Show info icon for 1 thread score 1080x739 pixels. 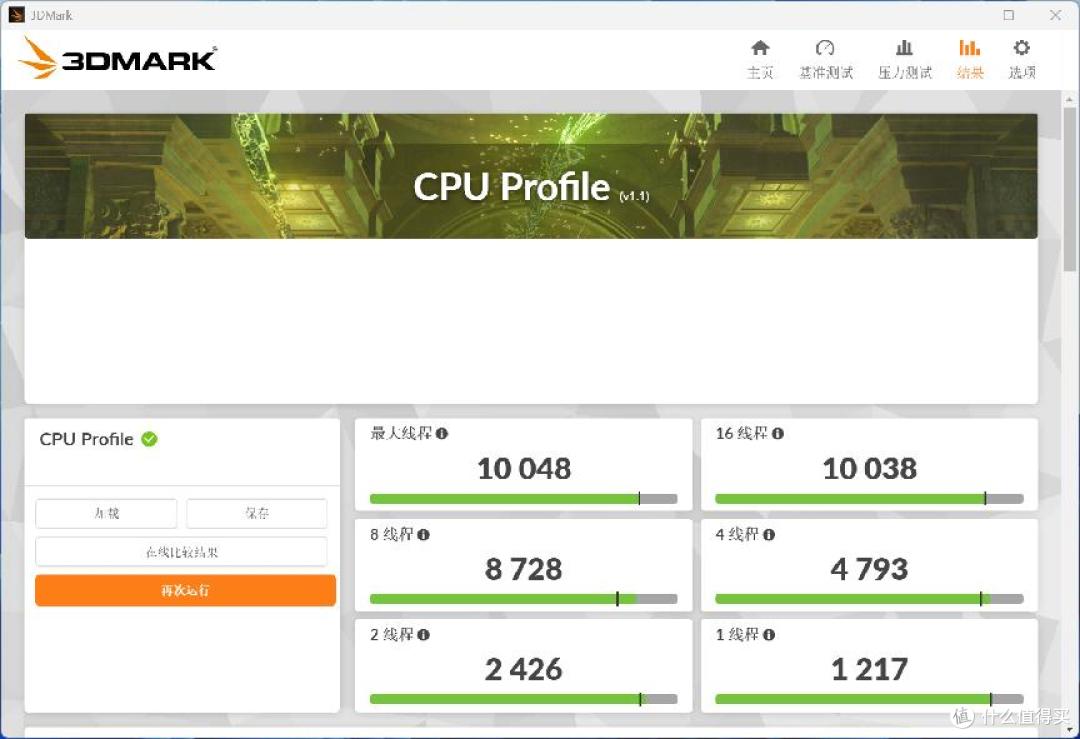pyautogui.click(x=769, y=635)
